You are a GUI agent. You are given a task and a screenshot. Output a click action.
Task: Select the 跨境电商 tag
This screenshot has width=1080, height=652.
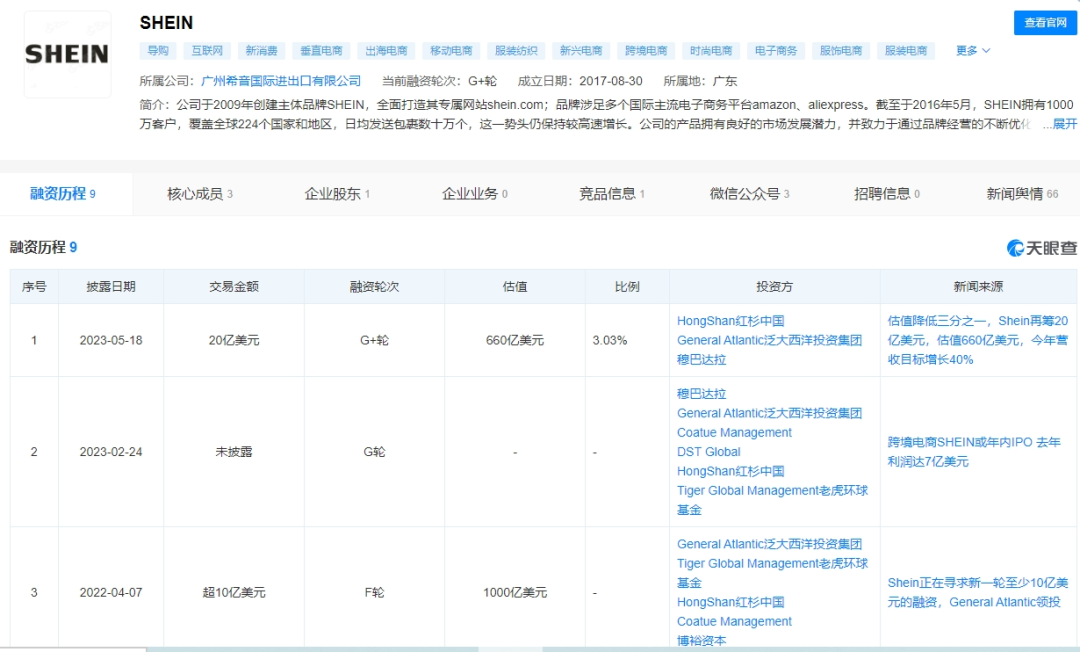click(x=646, y=51)
